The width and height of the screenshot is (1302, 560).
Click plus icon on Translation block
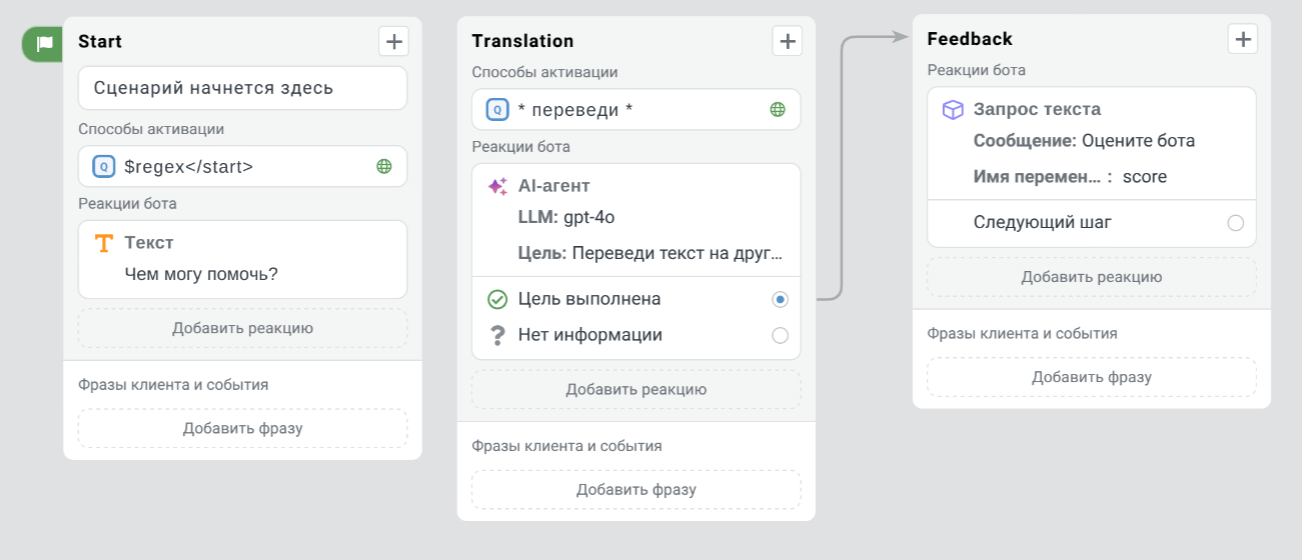(x=787, y=41)
